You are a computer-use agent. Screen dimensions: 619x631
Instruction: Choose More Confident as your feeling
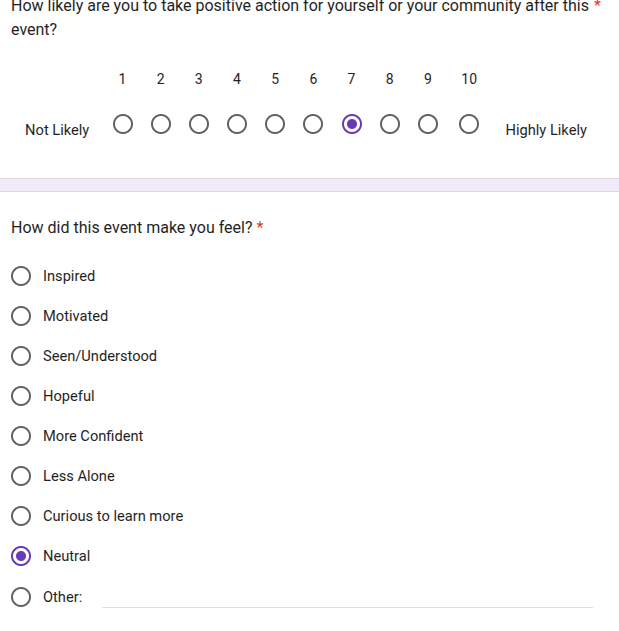21,436
